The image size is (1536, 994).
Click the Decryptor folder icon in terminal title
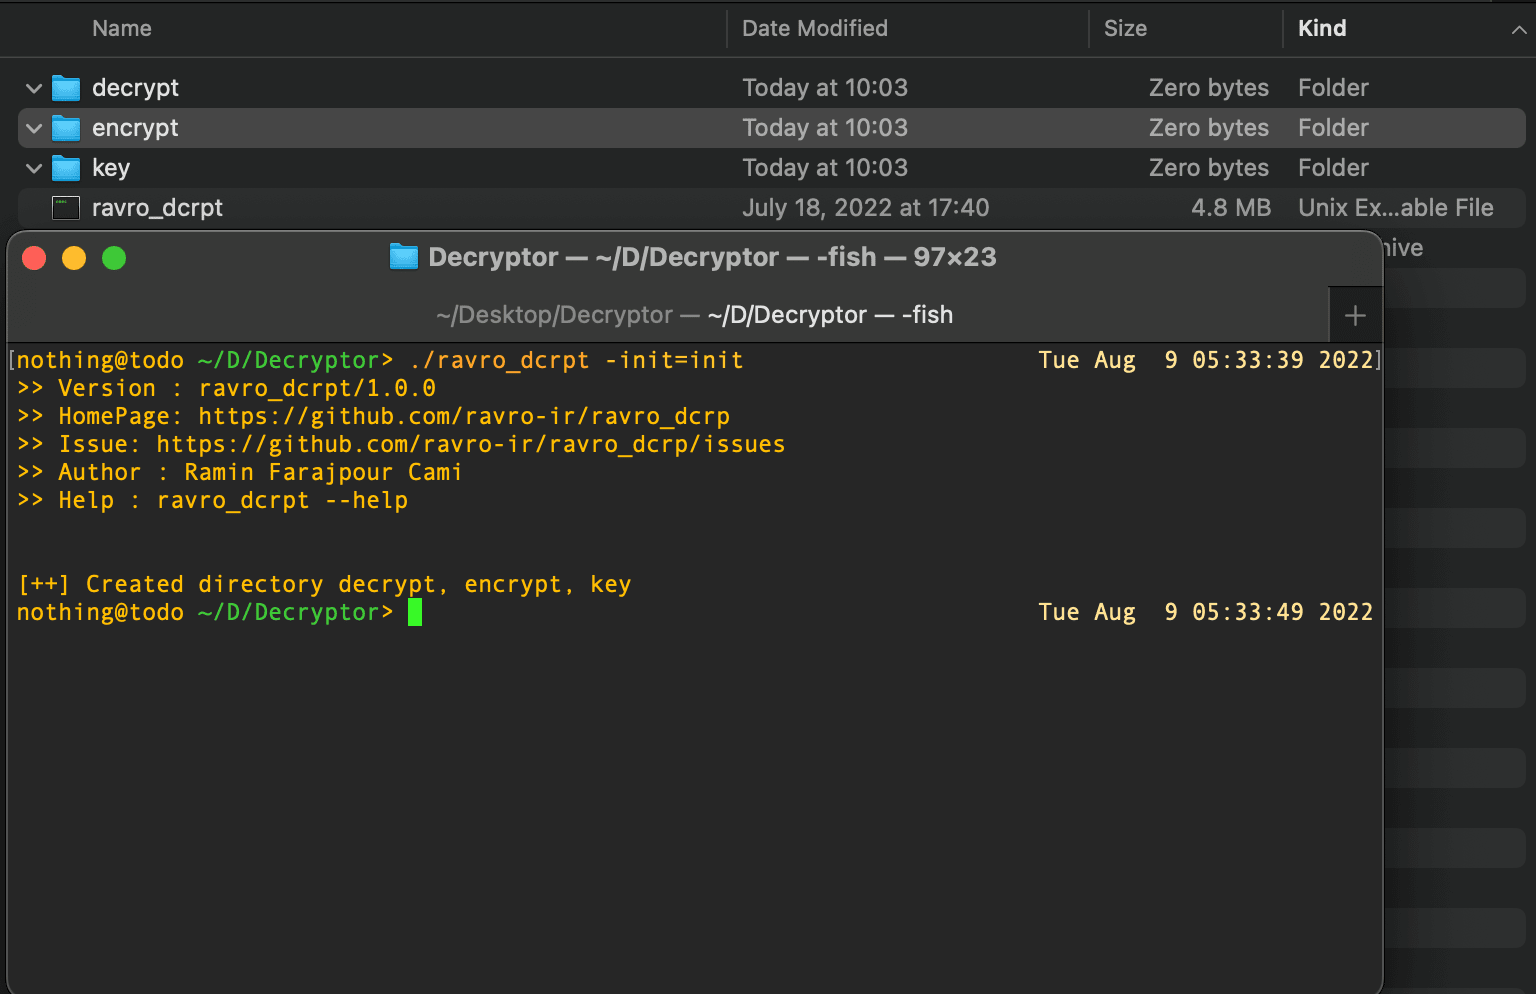click(403, 257)
